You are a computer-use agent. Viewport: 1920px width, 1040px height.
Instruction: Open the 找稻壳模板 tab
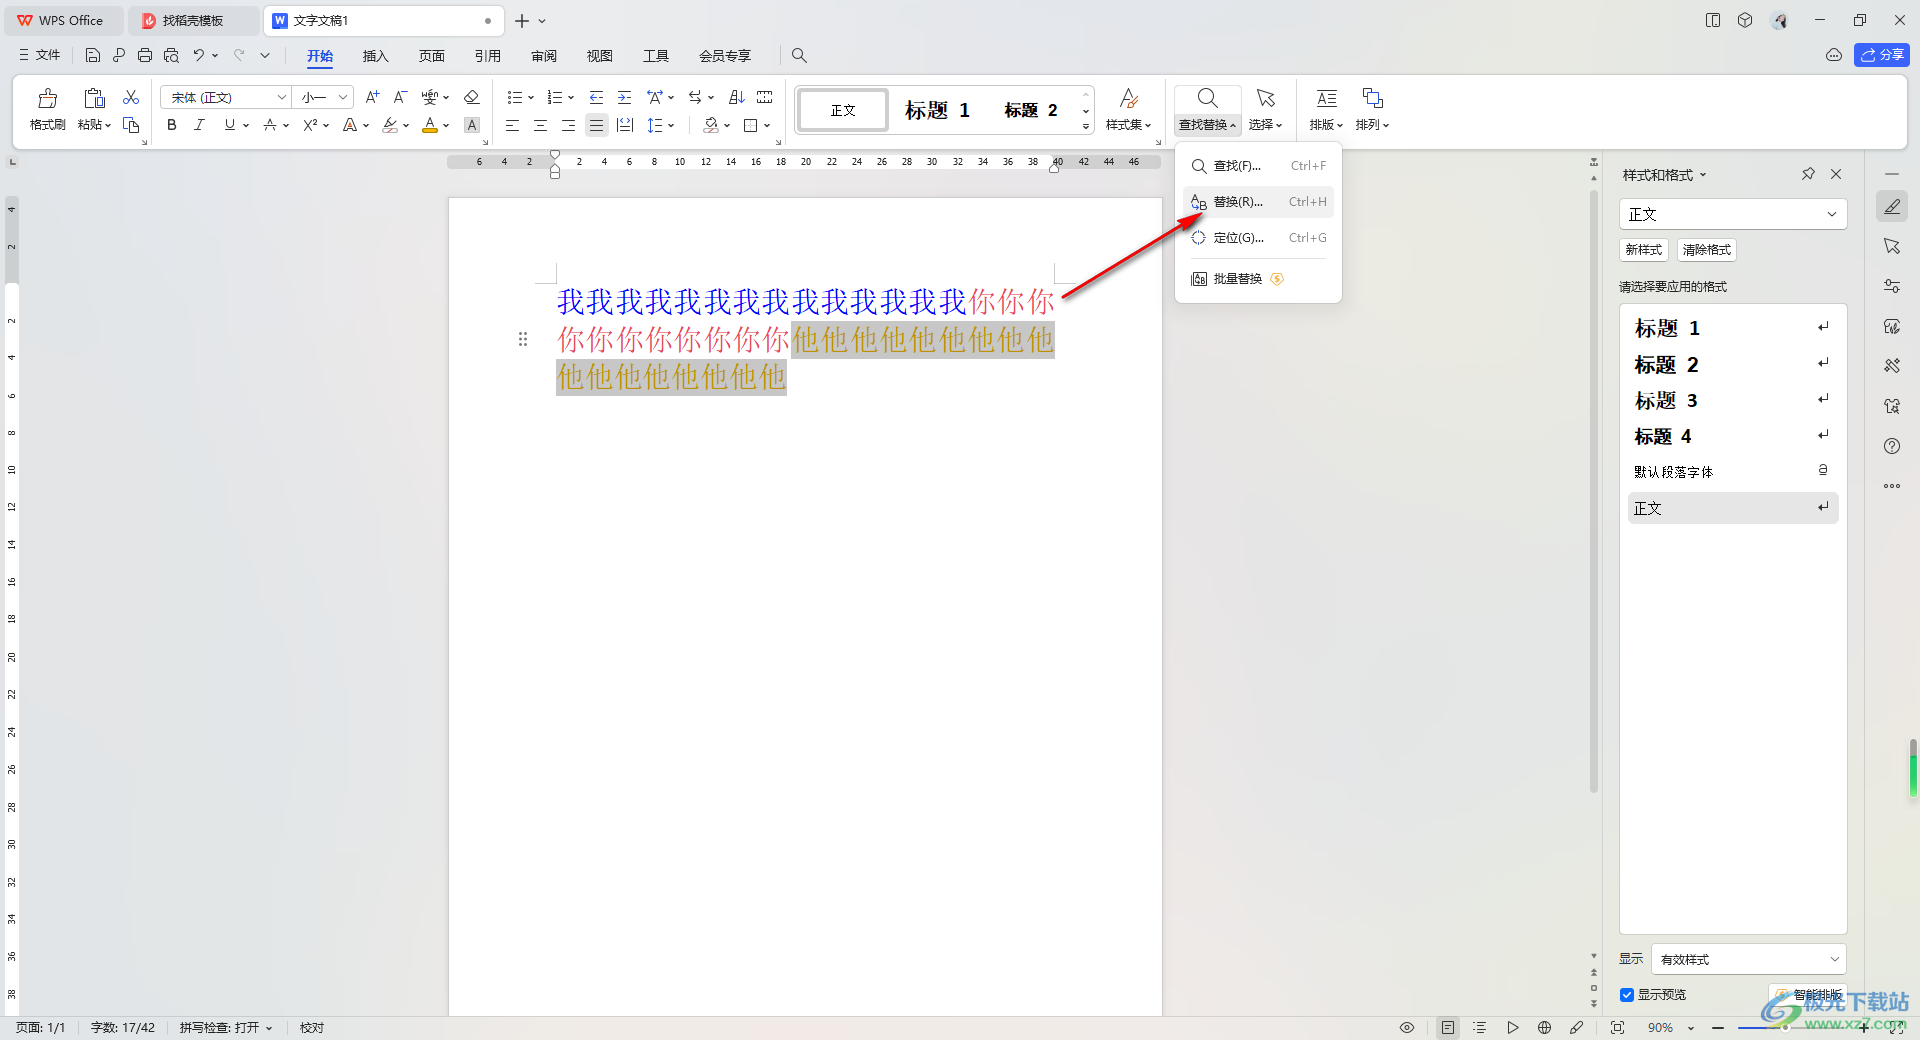[x=193, y=20]
